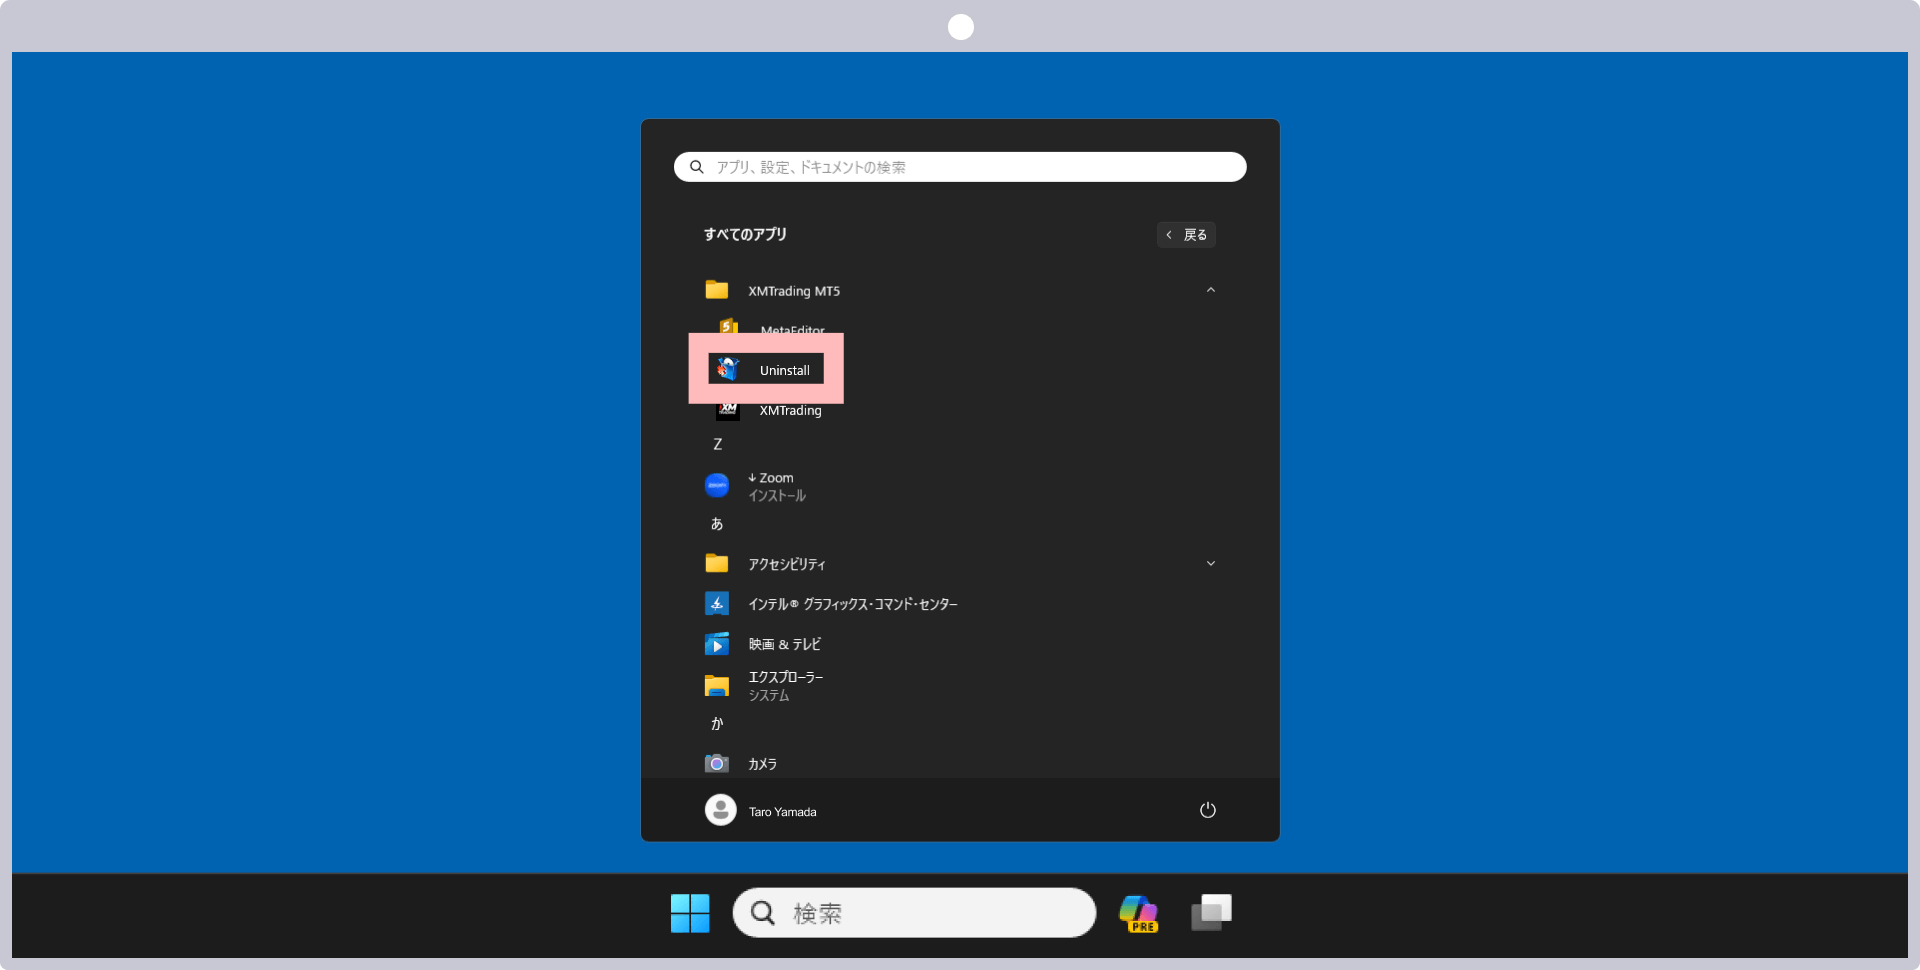Click the Zoom app icon
The image size is (1920, 970).
[717, 485]
